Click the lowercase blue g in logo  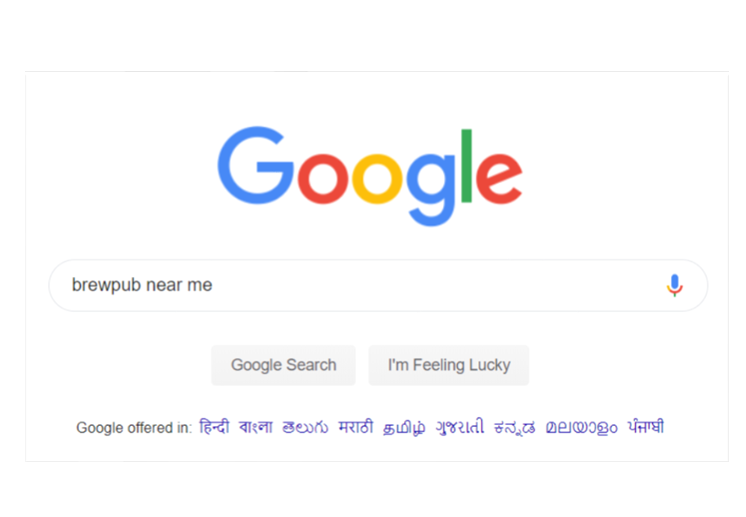[x=431, y=190]
